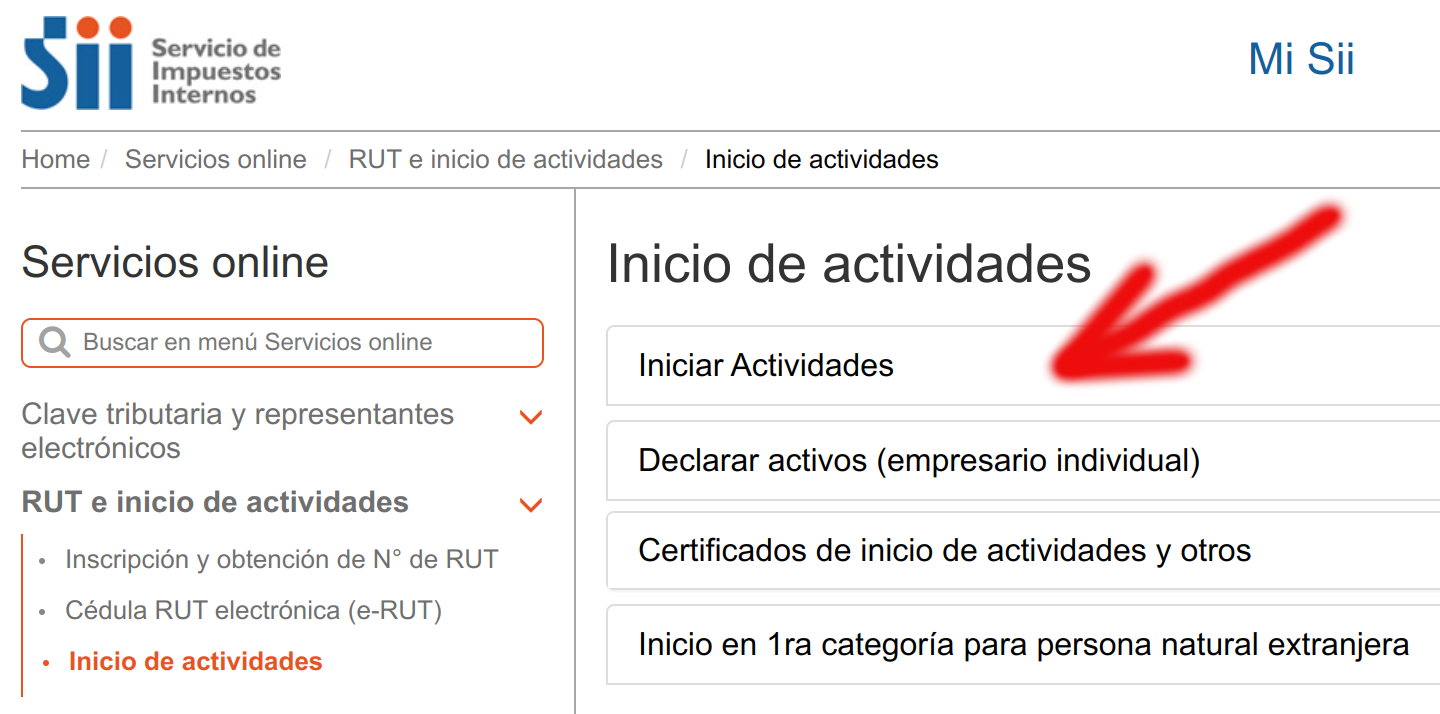The width and height of the screenshot is (1440, 714).
Task: Click the magnifying glass search icon
Action: tap(55, 343)
